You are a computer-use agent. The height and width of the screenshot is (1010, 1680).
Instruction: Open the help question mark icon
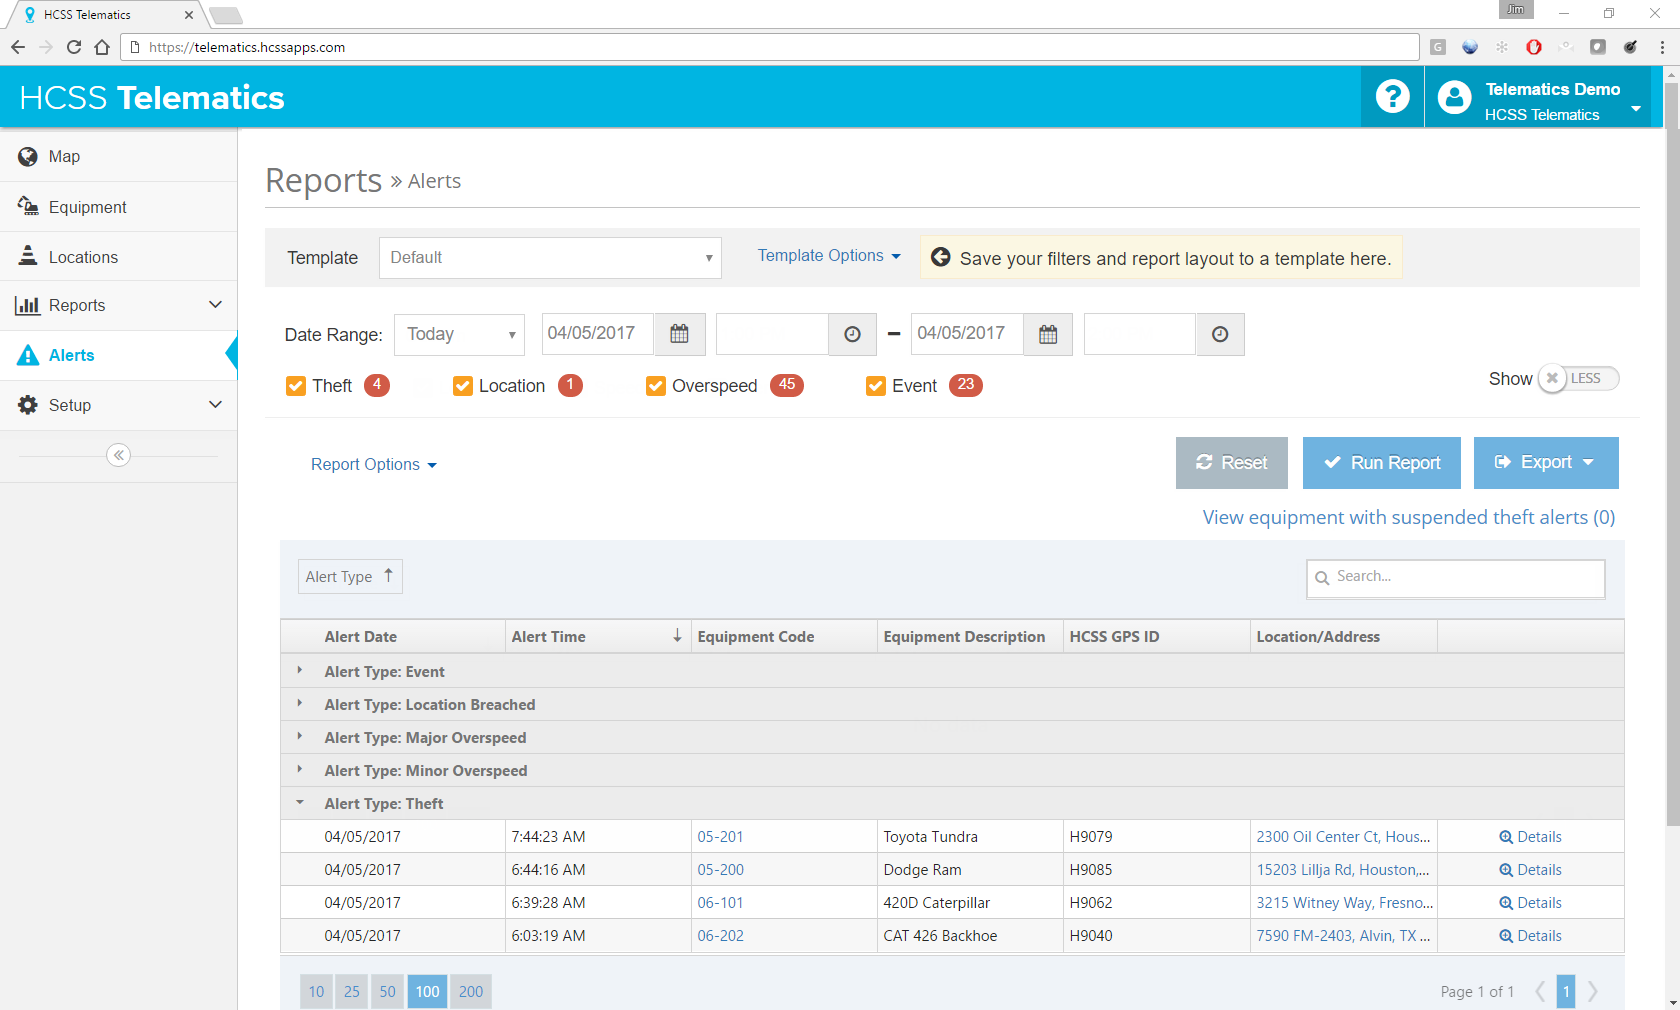tap(1392, 97)
